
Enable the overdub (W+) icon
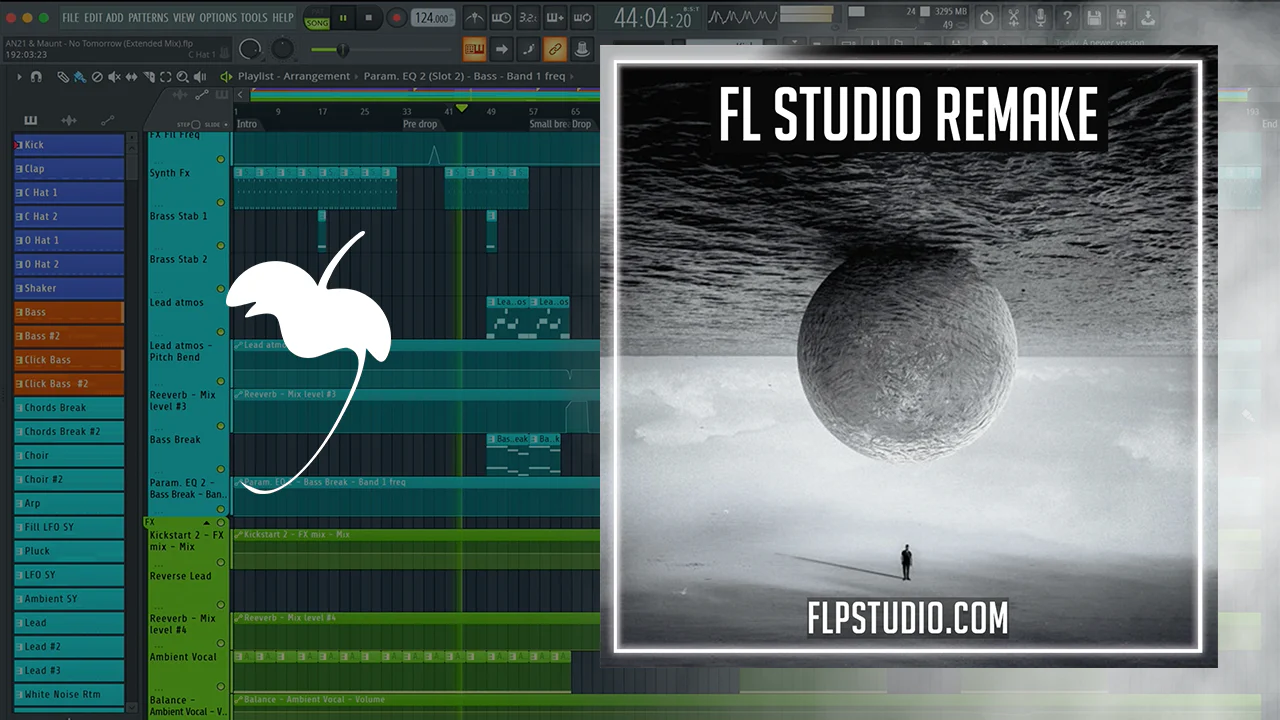pos(555,18)
